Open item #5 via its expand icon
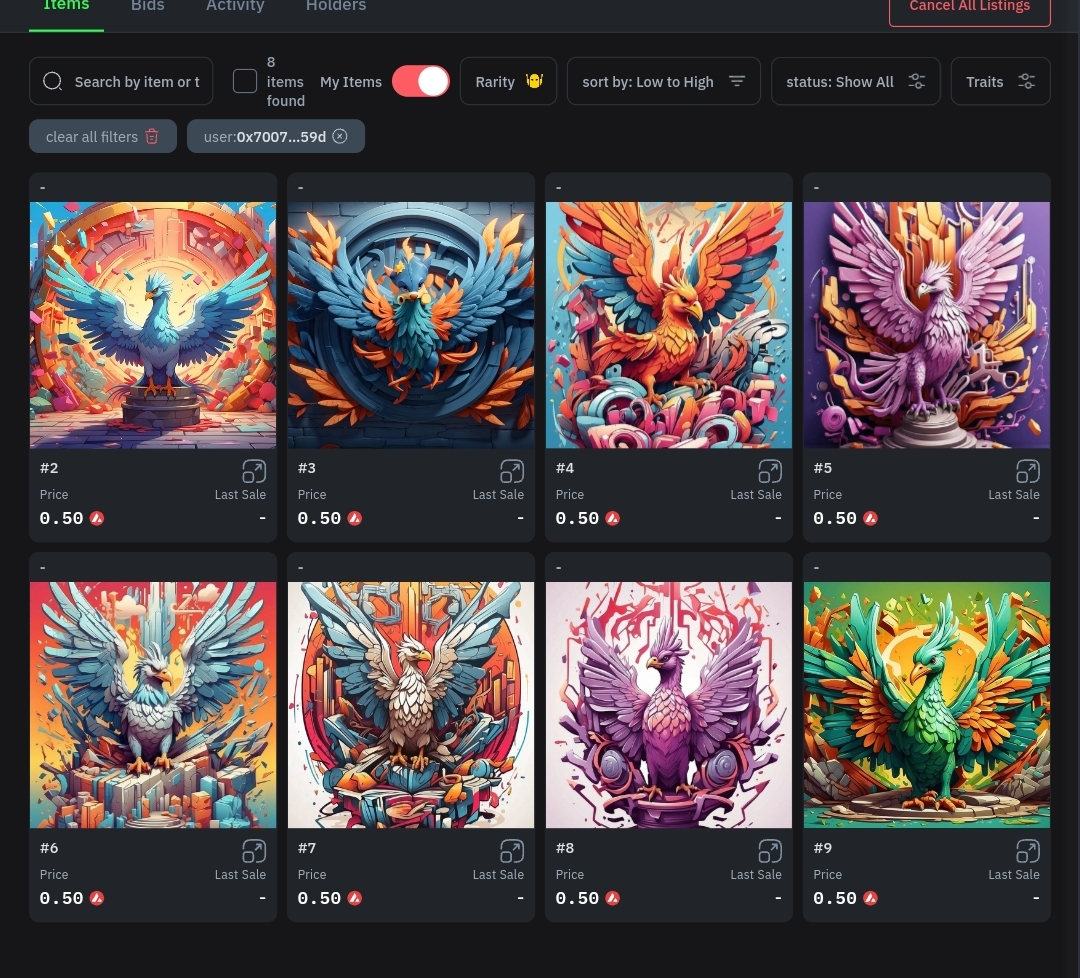The image size is (1080, 978). tap(1027, 471)
